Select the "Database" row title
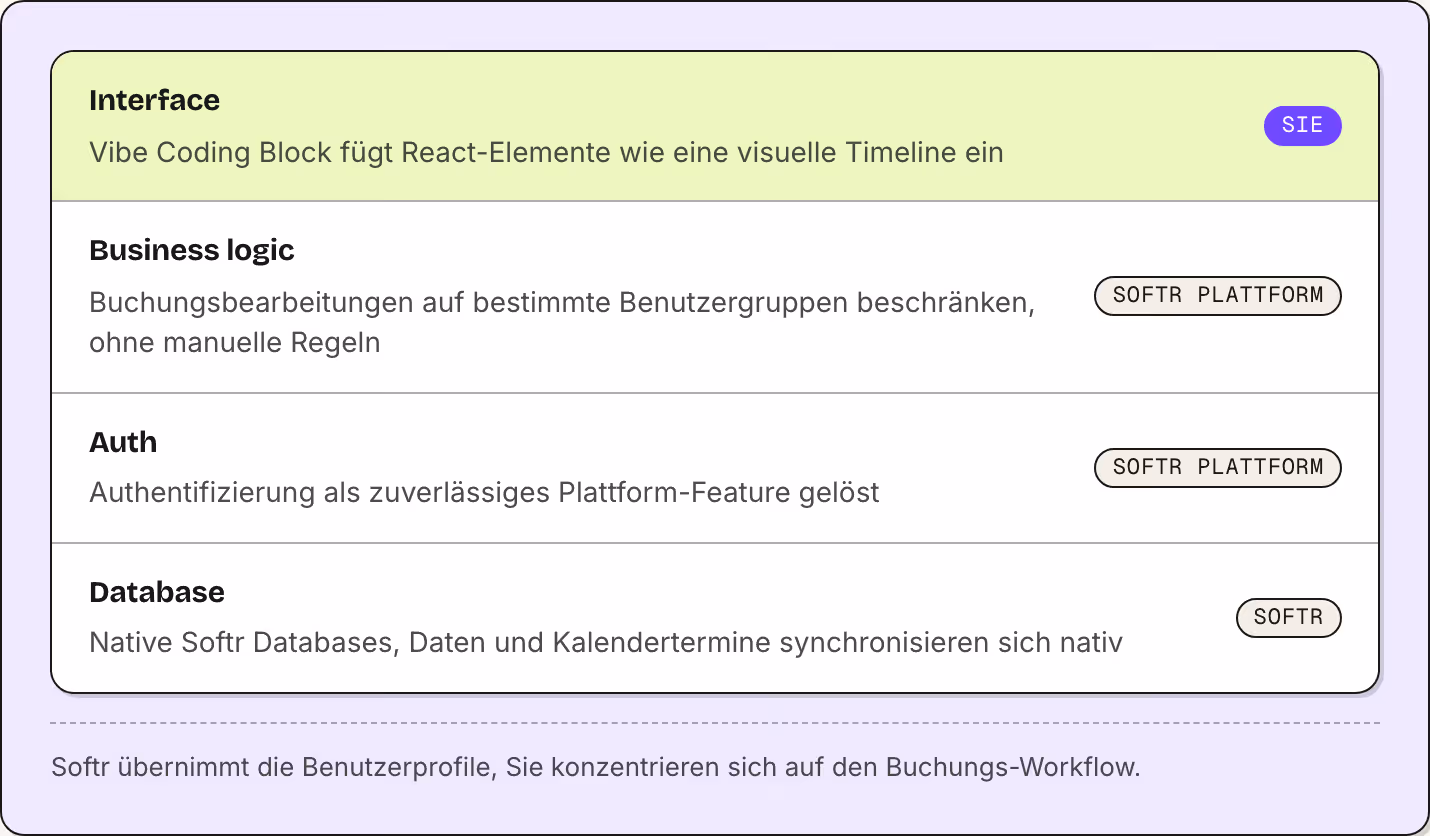This screenshot has height=836, width=1430. (x=157, y=592)
